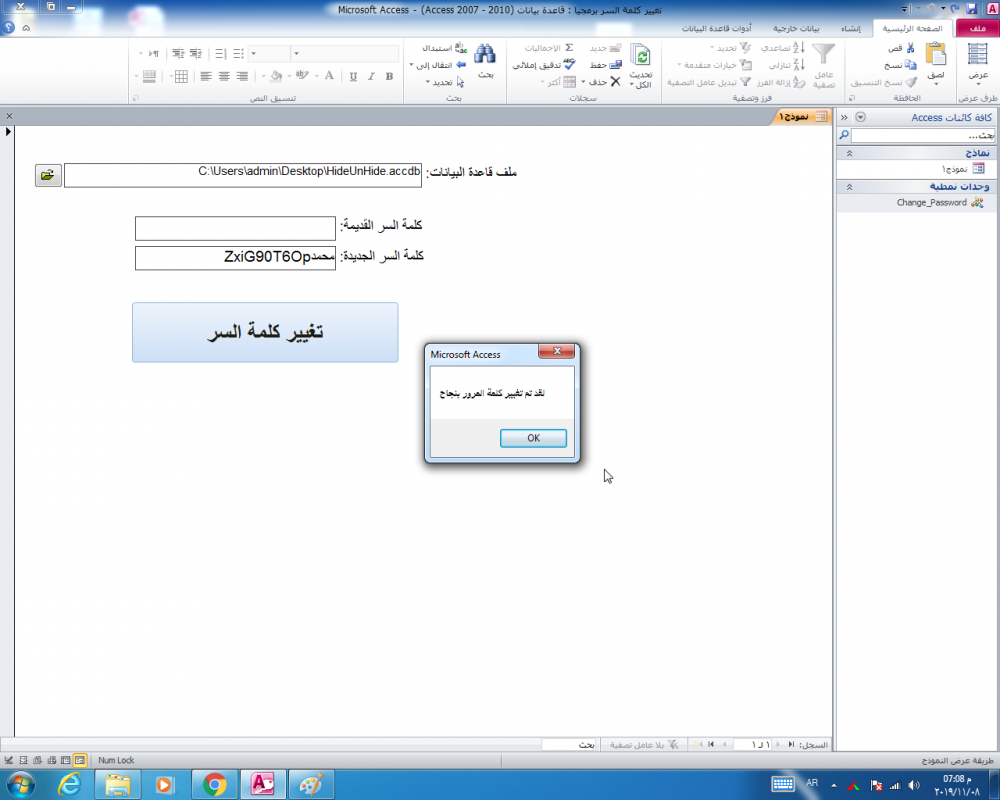Sort ascending with تصاعدي button
This screenshot has width=1000, height=800.
(x=782, y=48)
